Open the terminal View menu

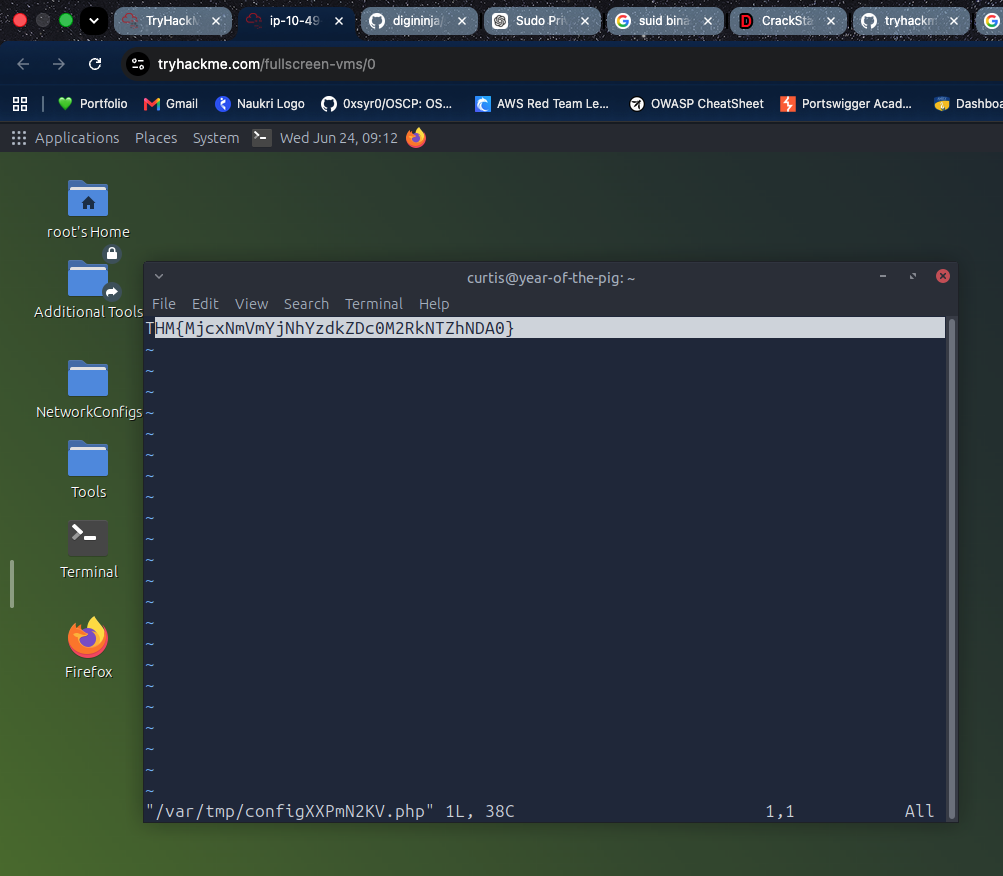coord(251,304)
